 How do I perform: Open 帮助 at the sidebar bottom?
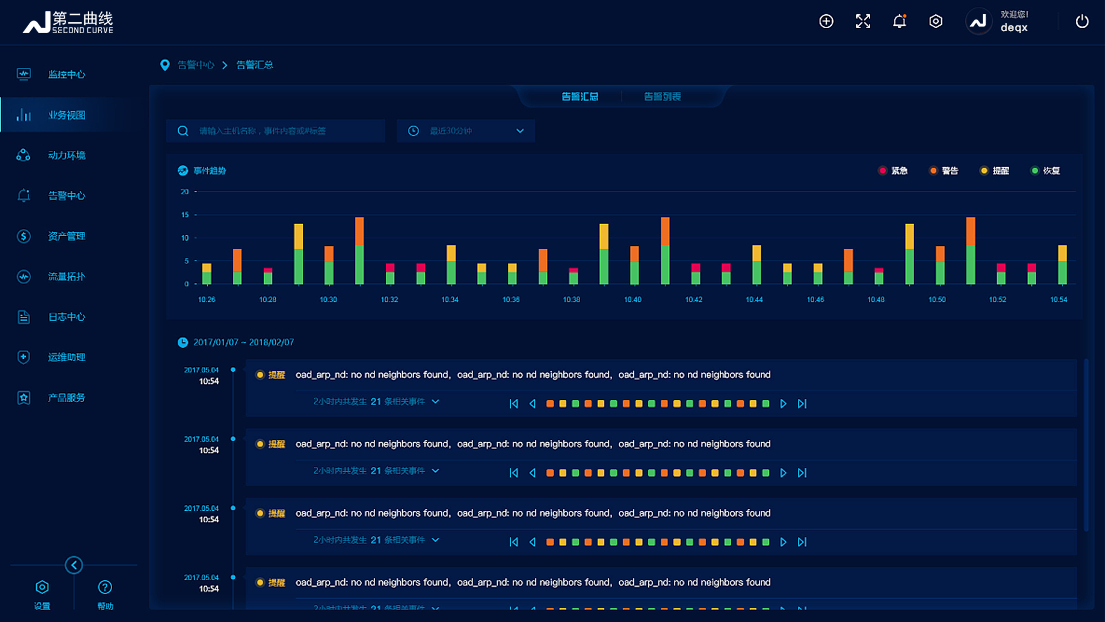pyautogui.click(x=105, y=593)
